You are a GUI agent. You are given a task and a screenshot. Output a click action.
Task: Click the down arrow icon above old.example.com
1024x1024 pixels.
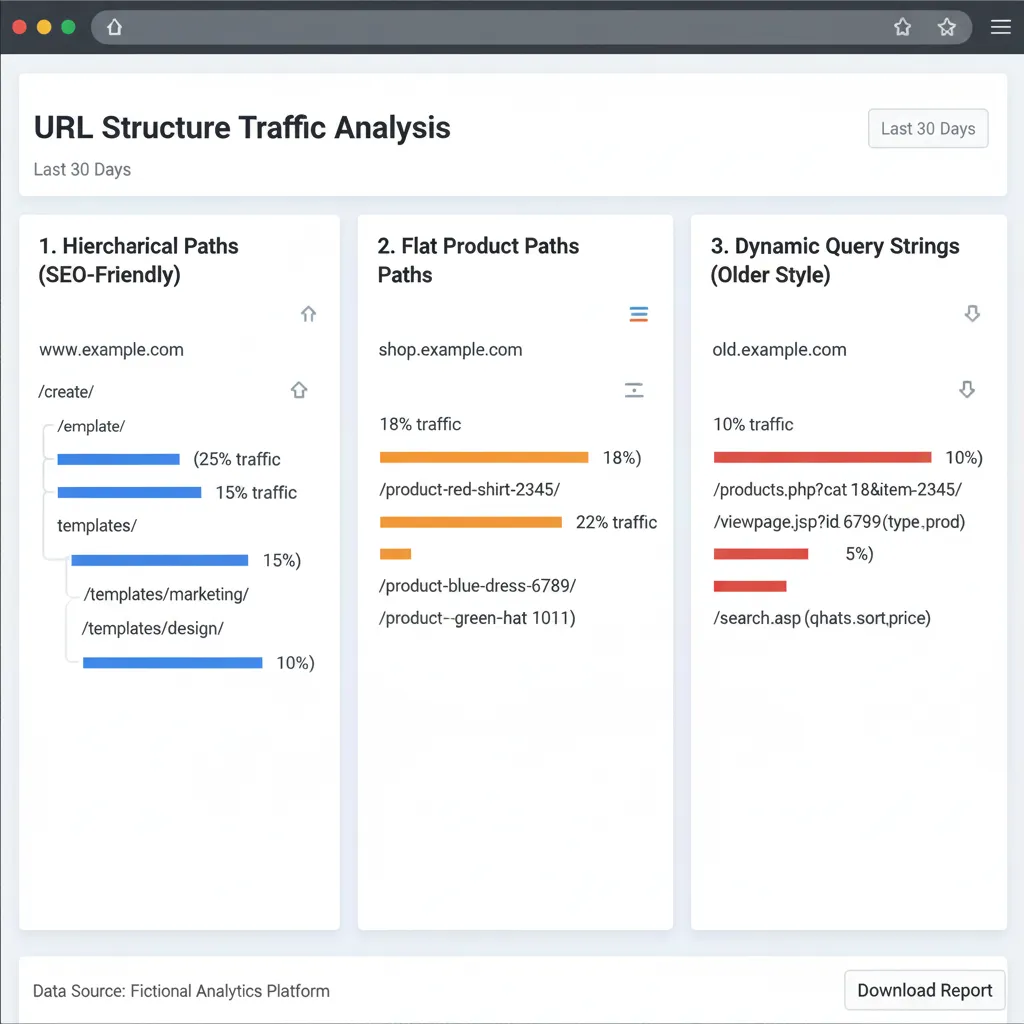(971, 314)
